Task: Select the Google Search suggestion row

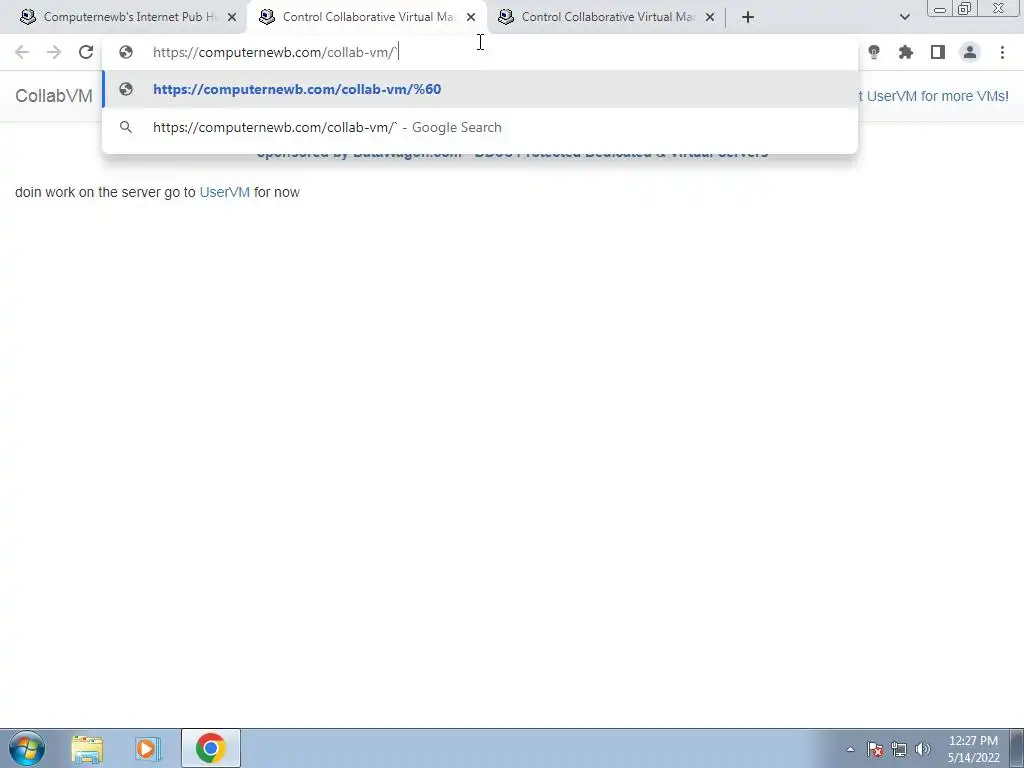Action: coord(480,127)
